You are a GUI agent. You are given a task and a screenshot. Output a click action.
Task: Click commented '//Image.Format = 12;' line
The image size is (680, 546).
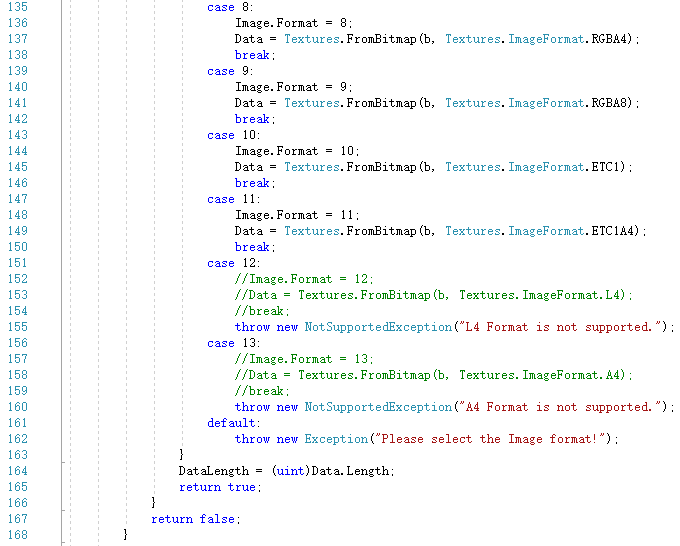304,279
